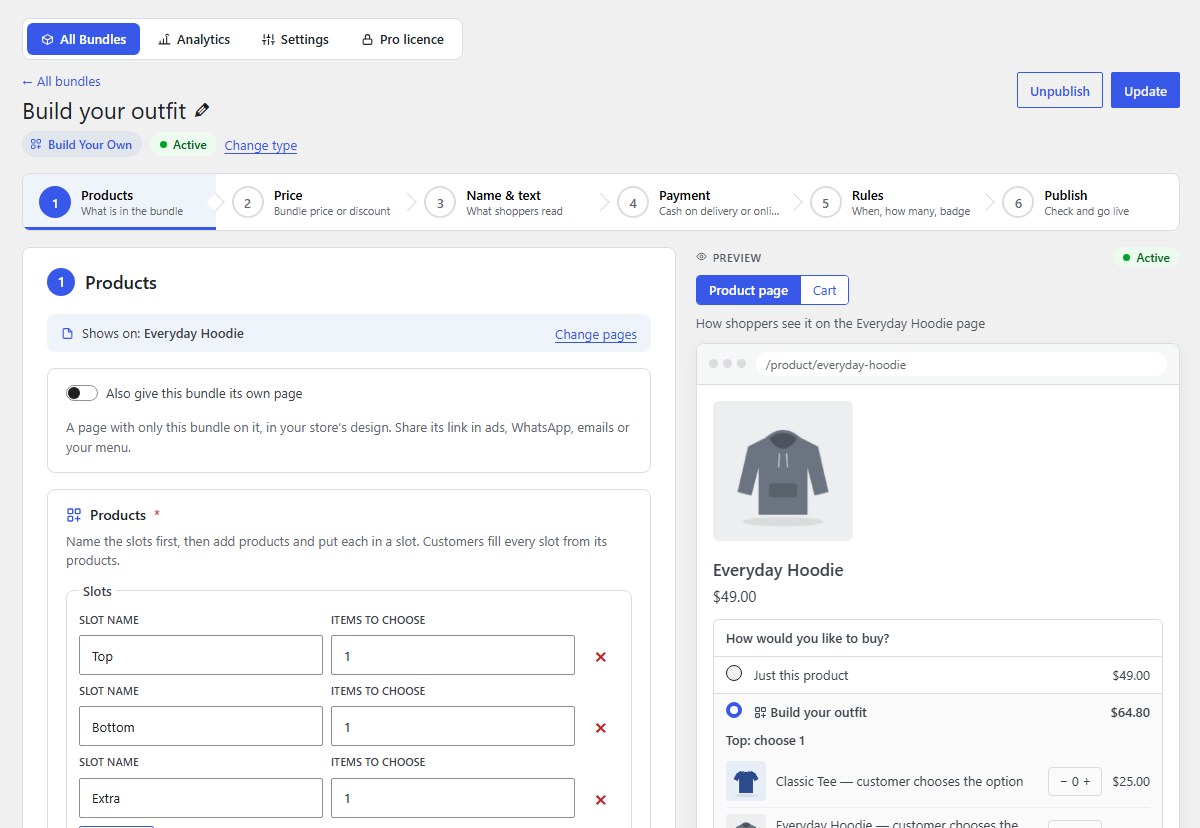The height and width of the screenshot is (828, 1200).
Task: Follow the '← All bundles' back link
Action: [x=61, y=82]
